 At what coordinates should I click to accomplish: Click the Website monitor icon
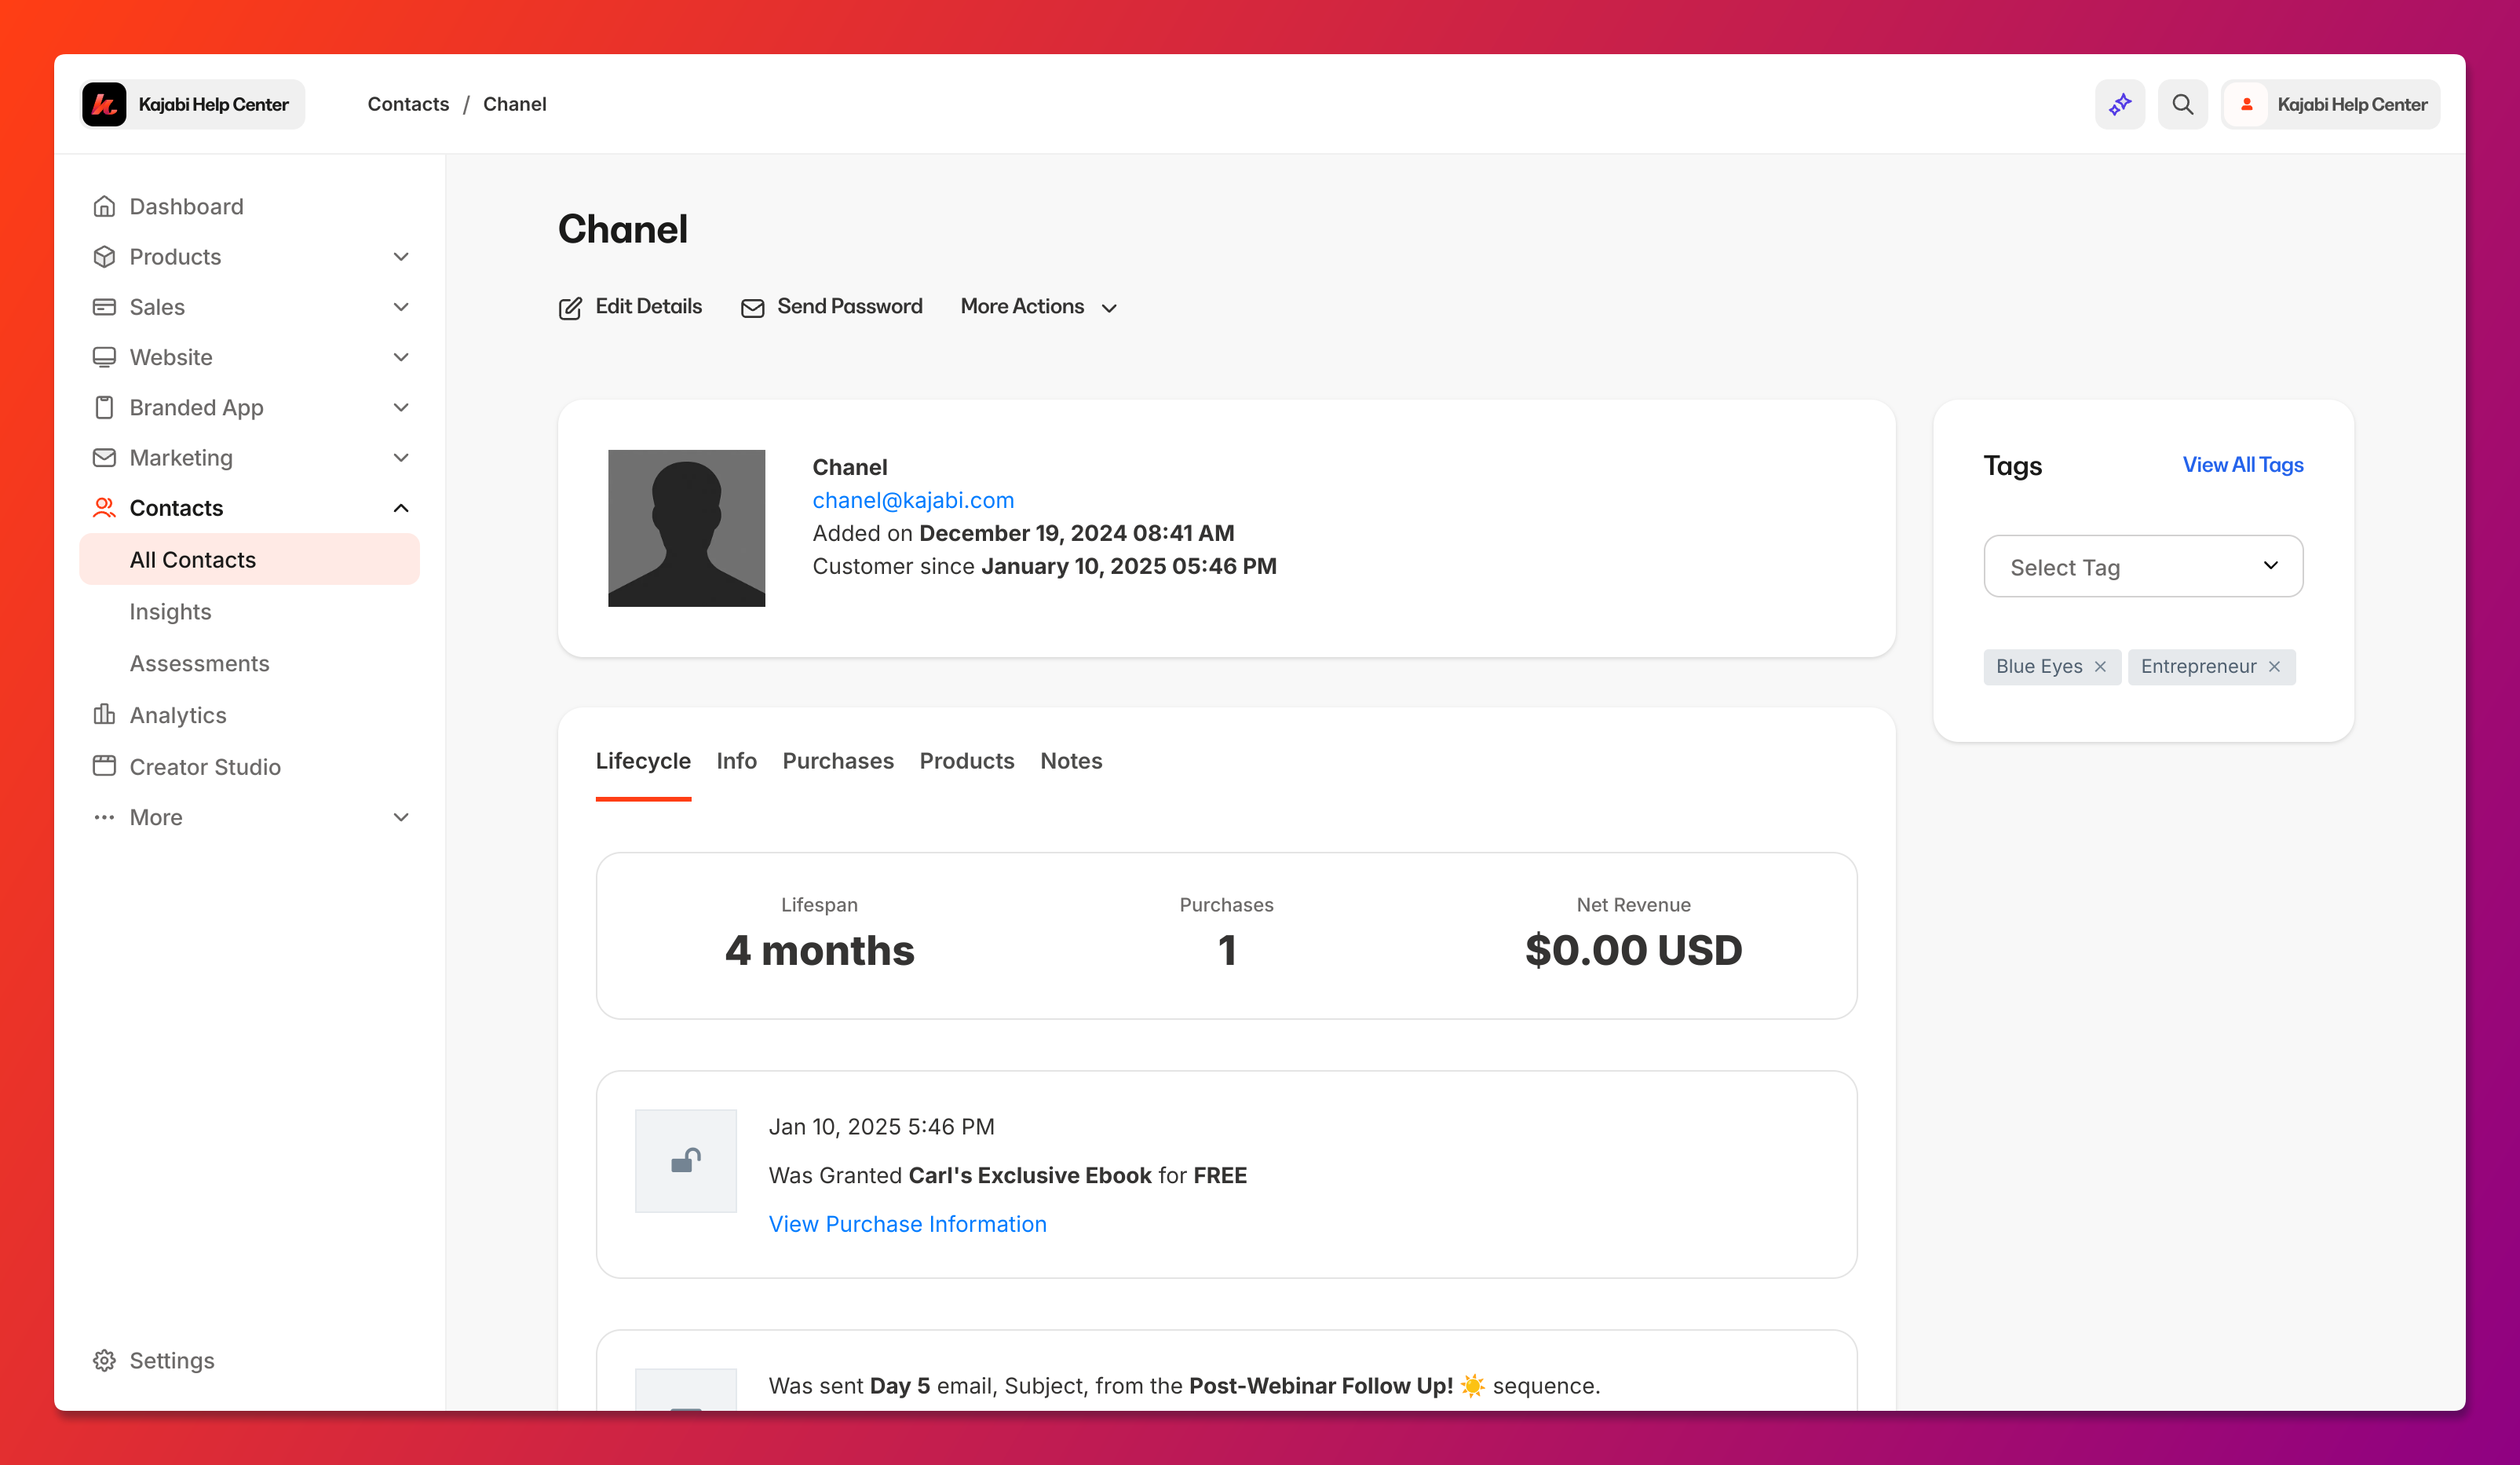[104, 357]
